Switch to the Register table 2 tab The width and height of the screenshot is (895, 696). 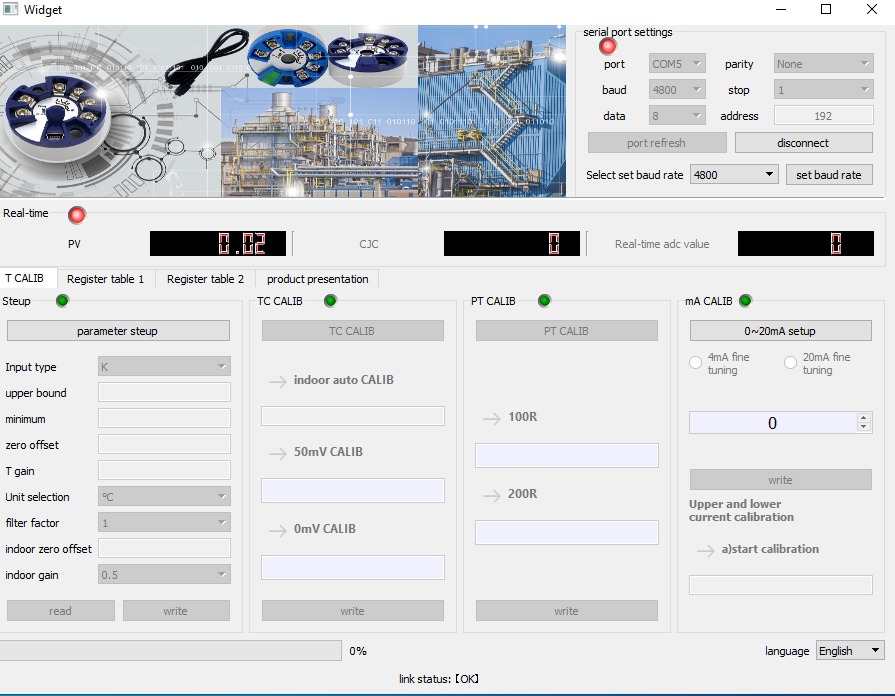(x=205, y=279)
